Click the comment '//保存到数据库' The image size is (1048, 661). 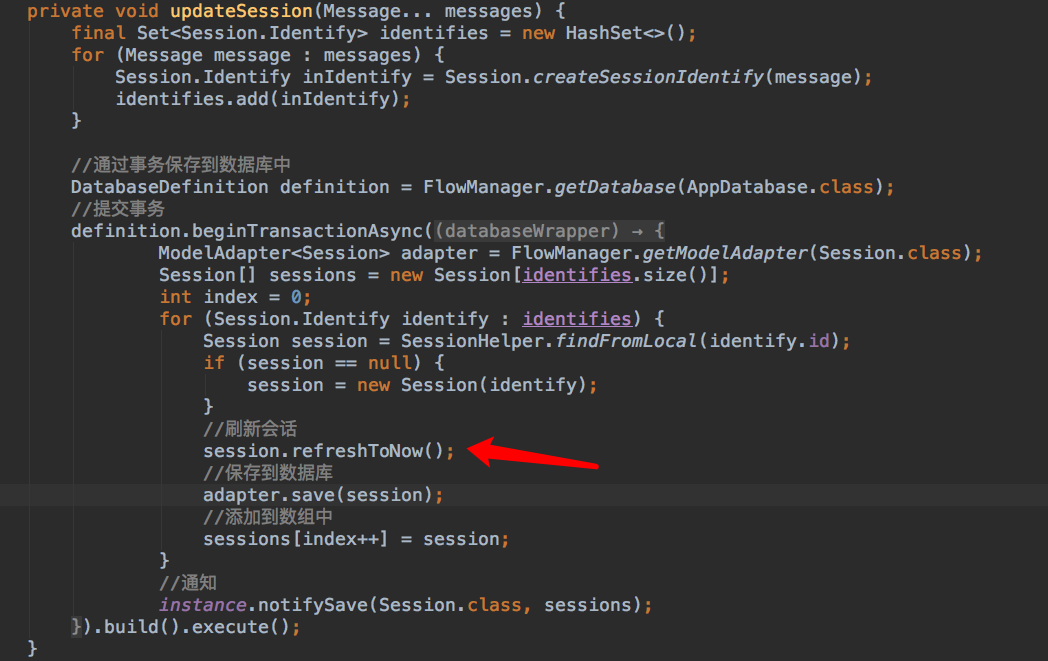pyautogui.click(x=268, y=473)
